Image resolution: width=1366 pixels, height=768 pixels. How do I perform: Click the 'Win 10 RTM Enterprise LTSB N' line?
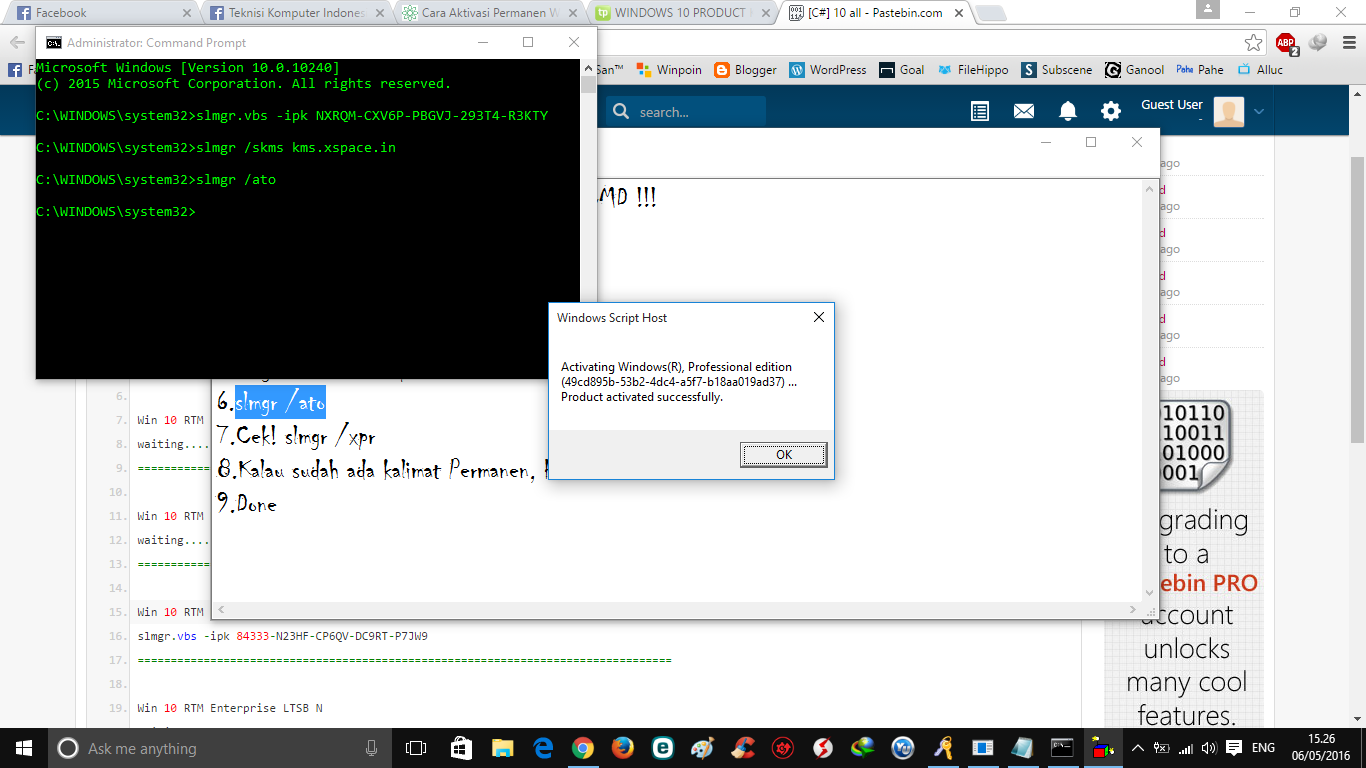230,708
